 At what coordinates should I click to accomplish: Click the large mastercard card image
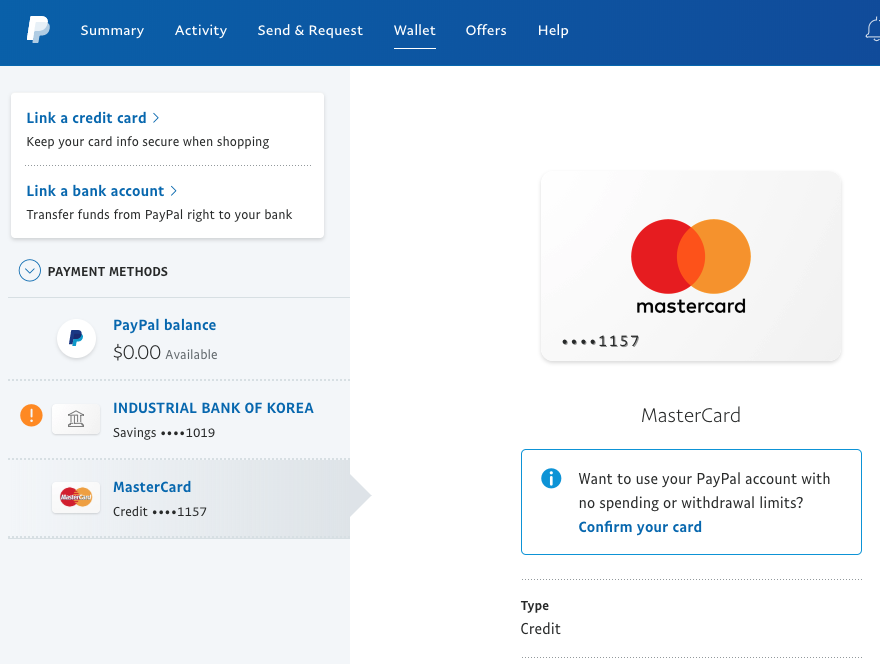[x=691, y=266]
